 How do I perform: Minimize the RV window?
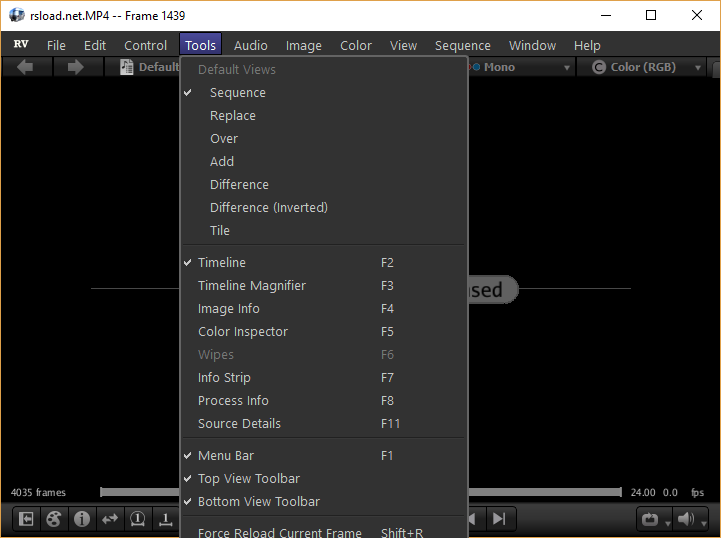coord(606,15)
